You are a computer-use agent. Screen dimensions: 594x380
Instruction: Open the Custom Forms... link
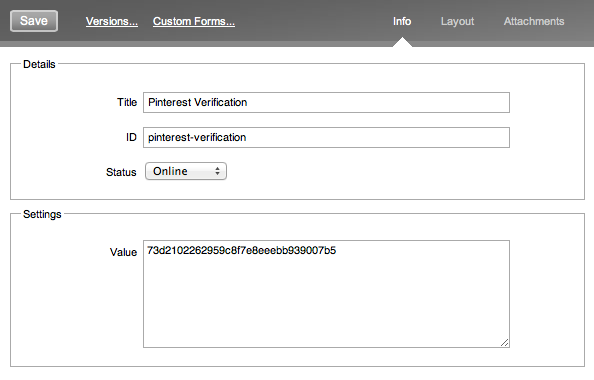(194, 21)
